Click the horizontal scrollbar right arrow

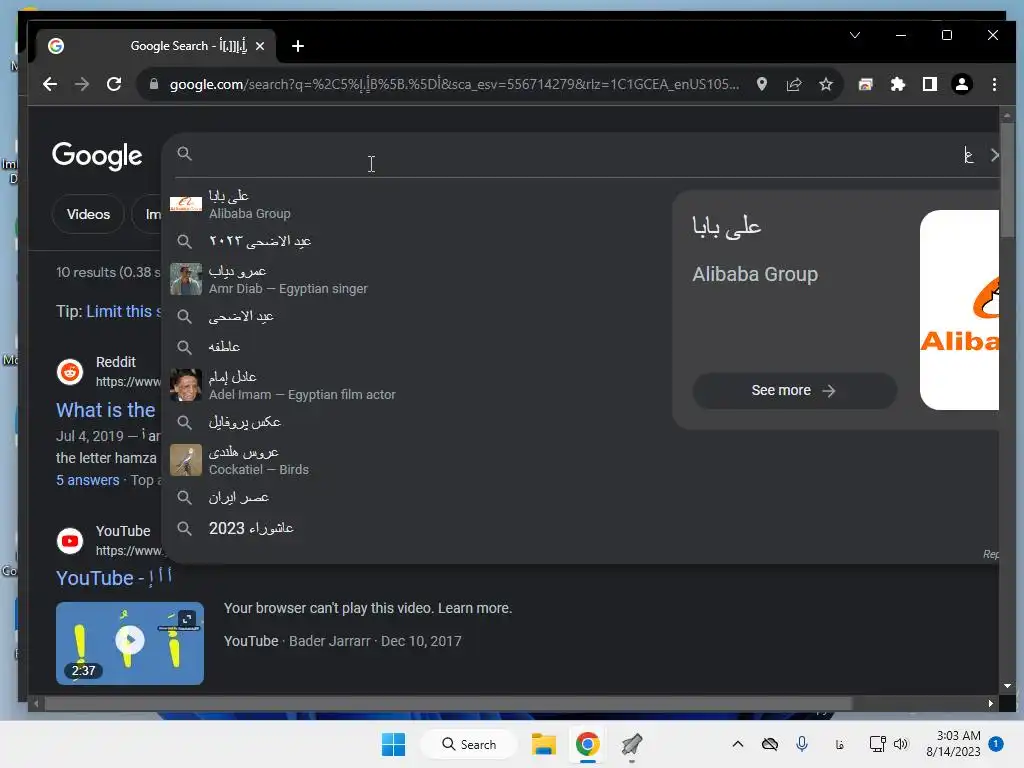click(991, 703)
